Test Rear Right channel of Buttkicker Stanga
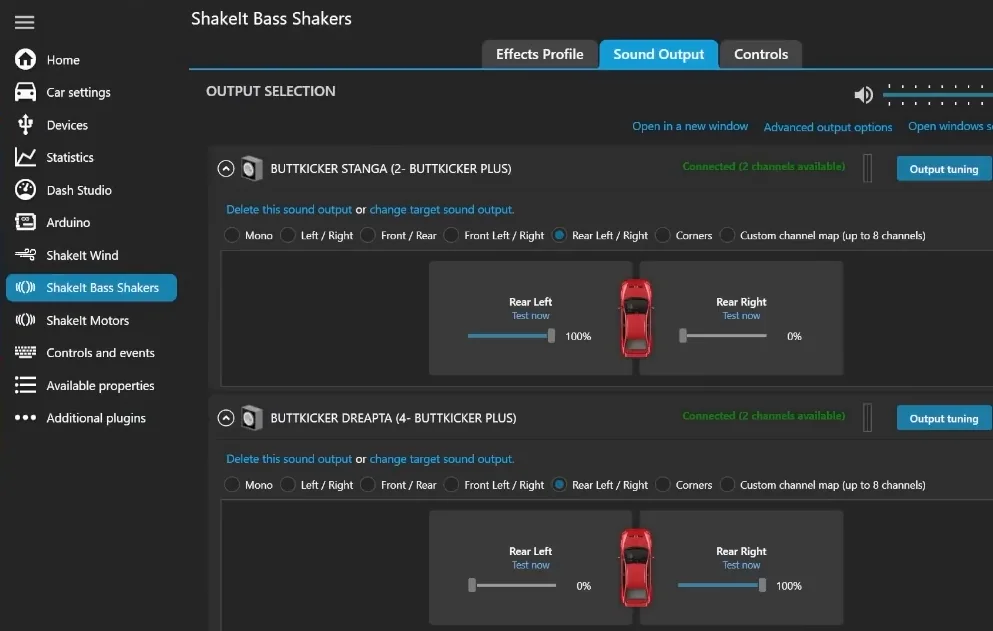 click(x=741, y=316)
